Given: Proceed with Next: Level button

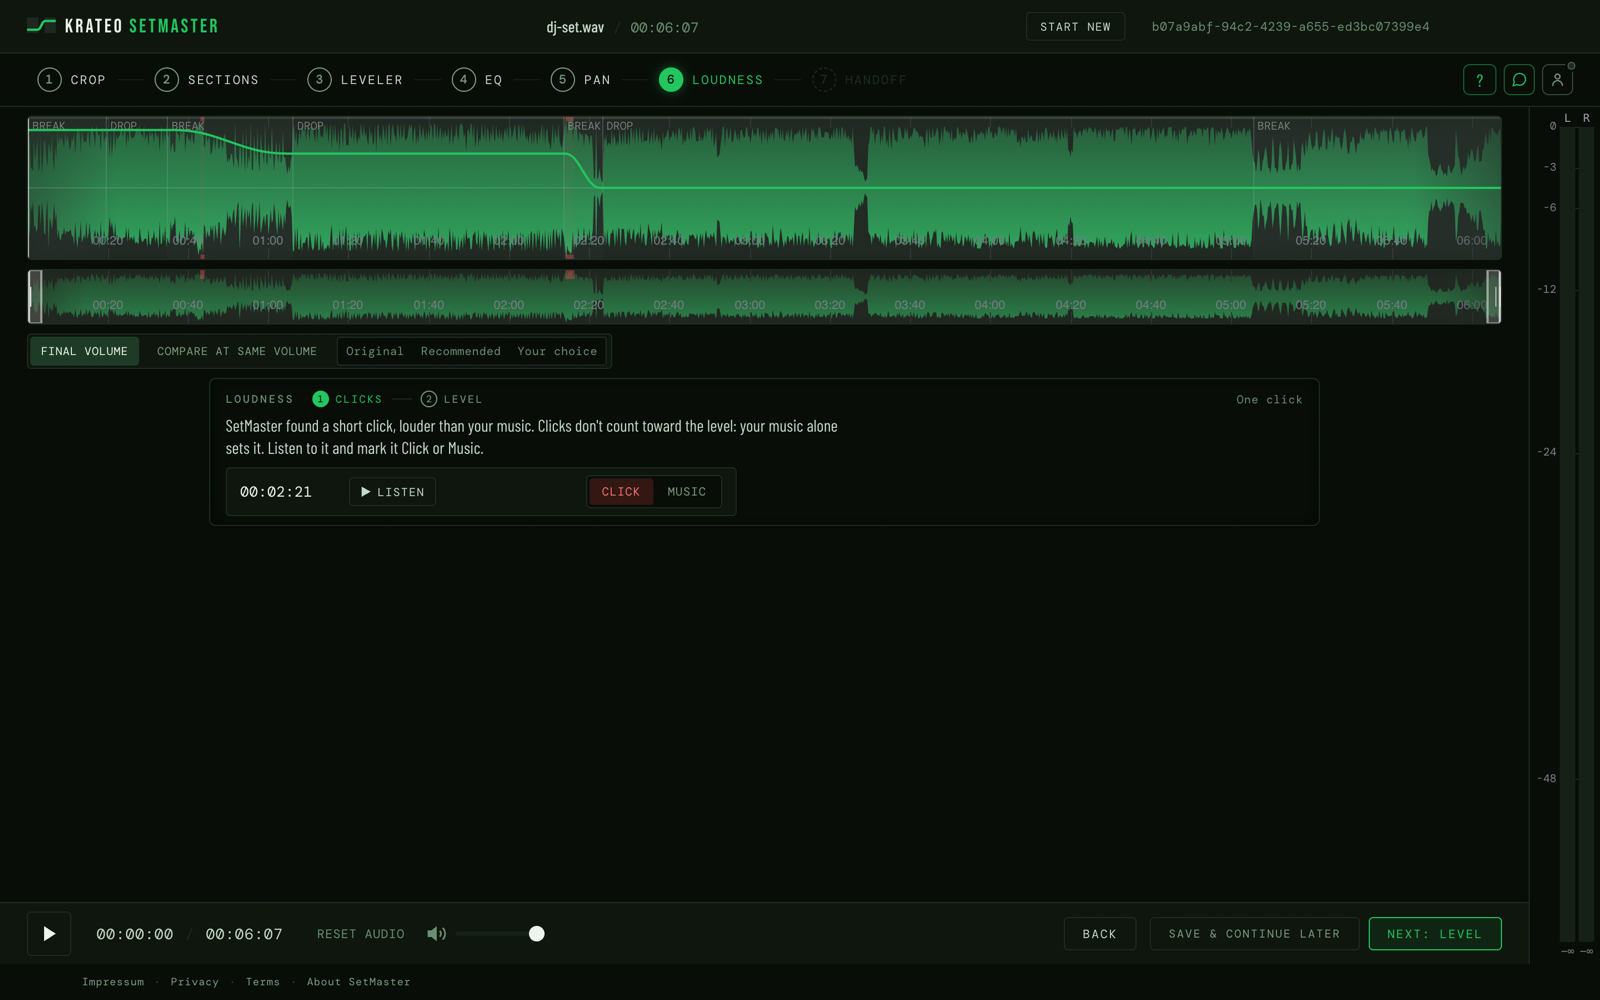Looking at the screenshot, I should 1434,934.
